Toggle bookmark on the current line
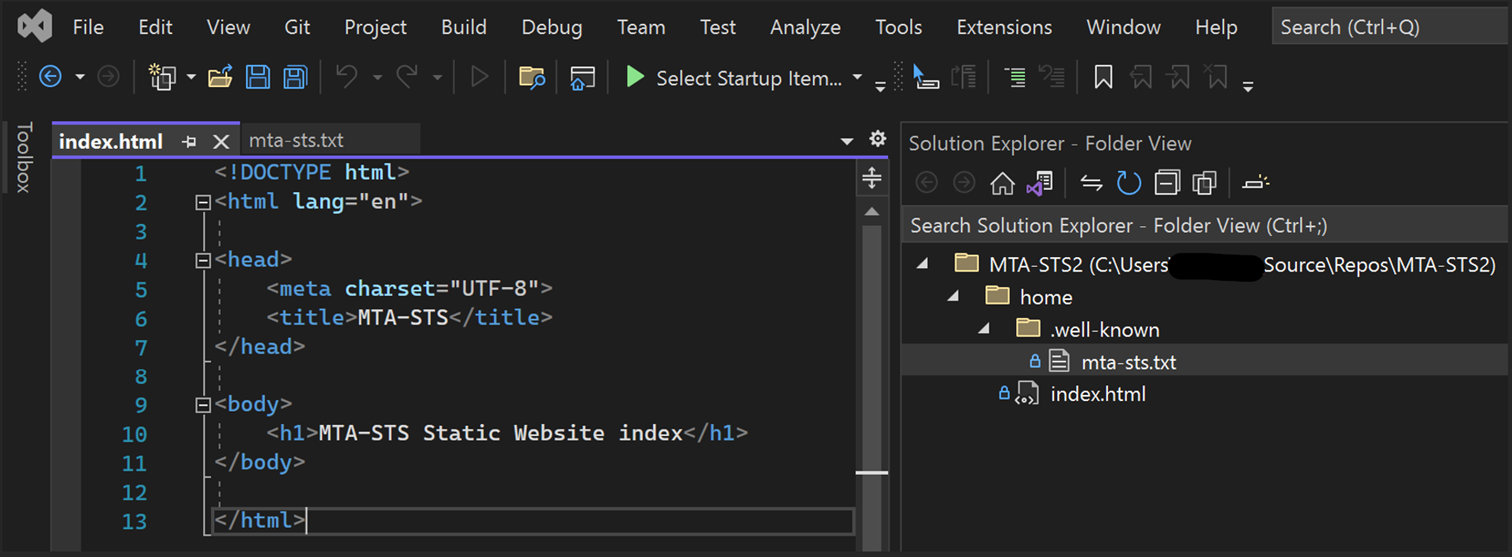This screenshot has height=557, width=1512. (x=1103, y=77)
